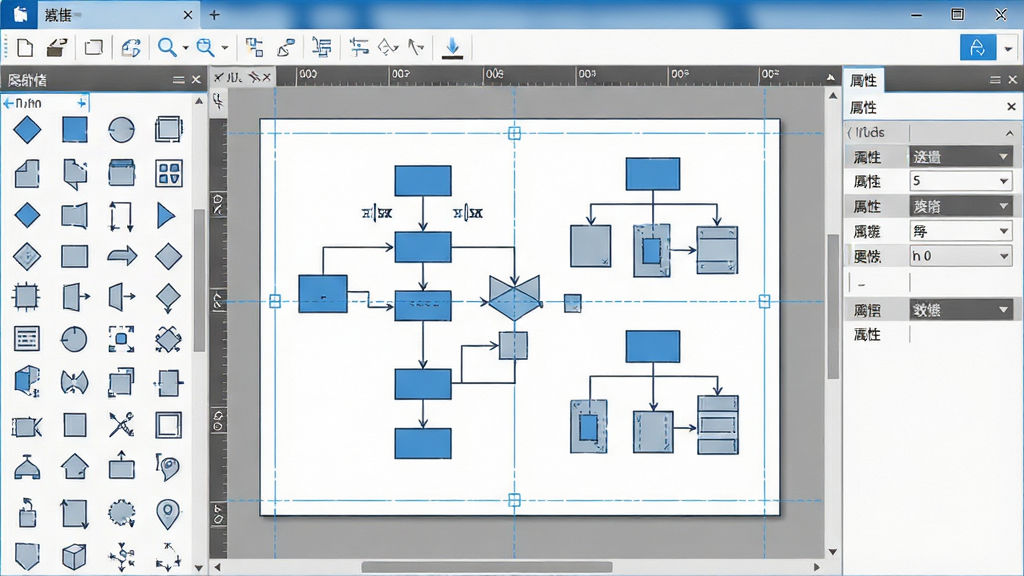Click the blue download arrow icon
Screen dimensions: 1024x576
coord(452,48)
